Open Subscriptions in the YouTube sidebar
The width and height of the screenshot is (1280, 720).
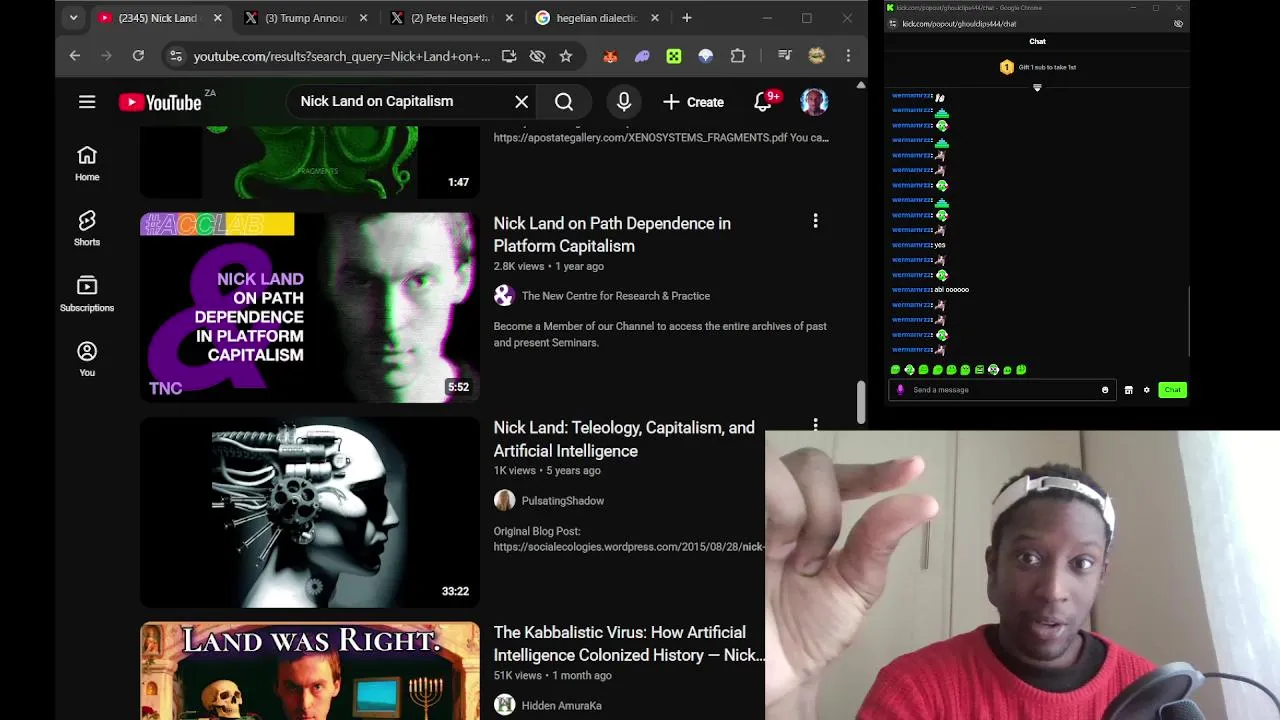pos(87,294)
